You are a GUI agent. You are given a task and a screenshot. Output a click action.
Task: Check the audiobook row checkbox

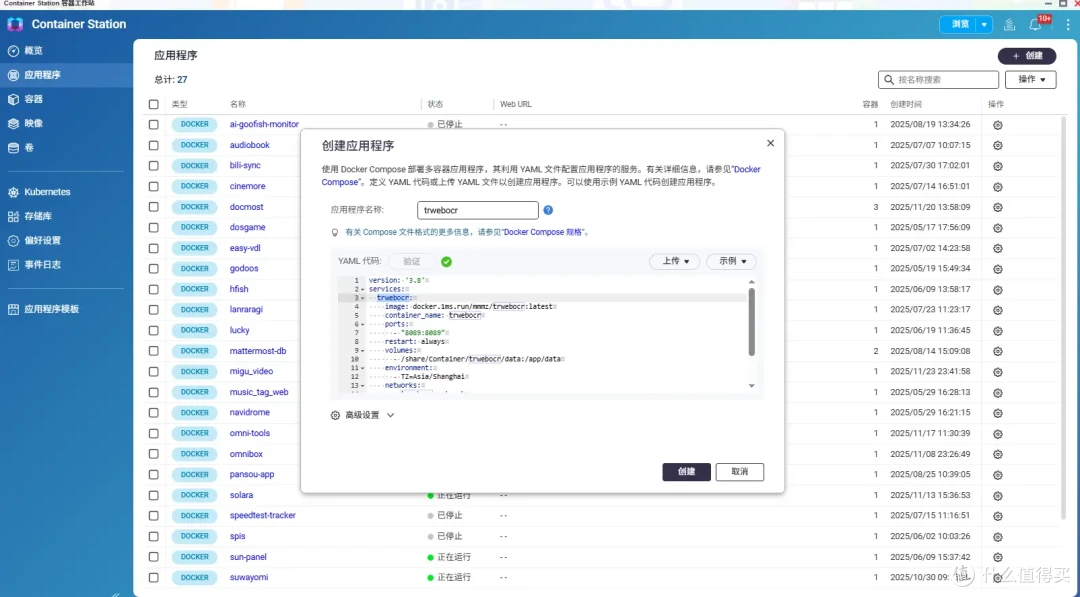[154, 145]
